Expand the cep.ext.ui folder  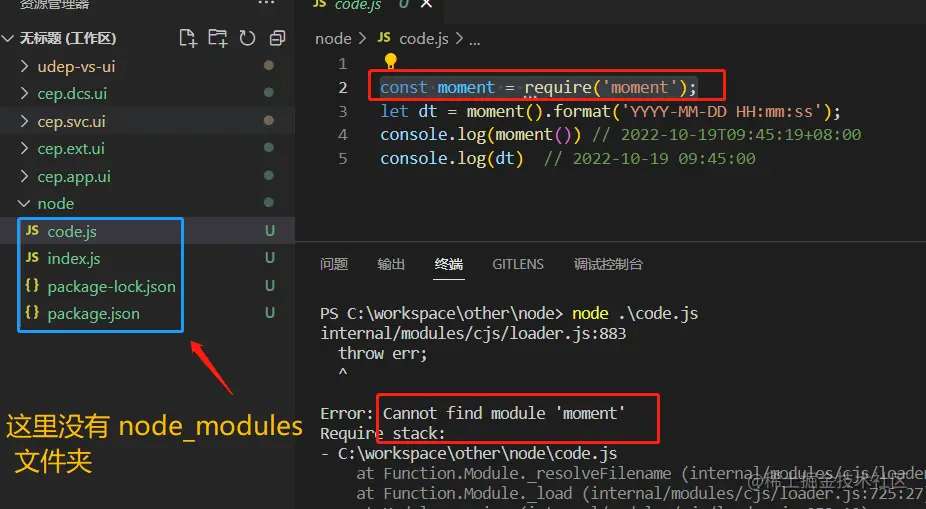click(24, 148)
